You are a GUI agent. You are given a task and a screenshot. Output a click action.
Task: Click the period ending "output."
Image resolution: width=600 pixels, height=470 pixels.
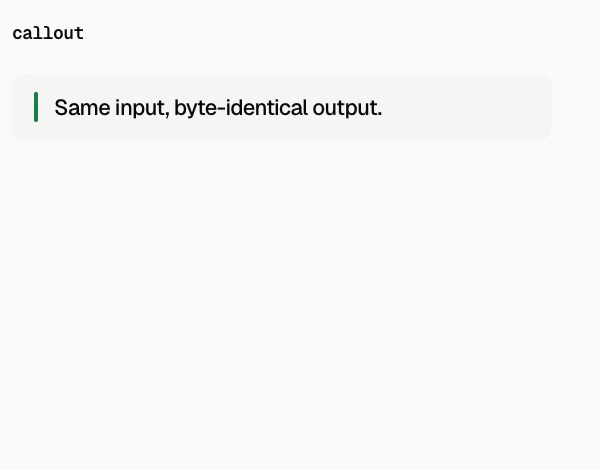379,114
